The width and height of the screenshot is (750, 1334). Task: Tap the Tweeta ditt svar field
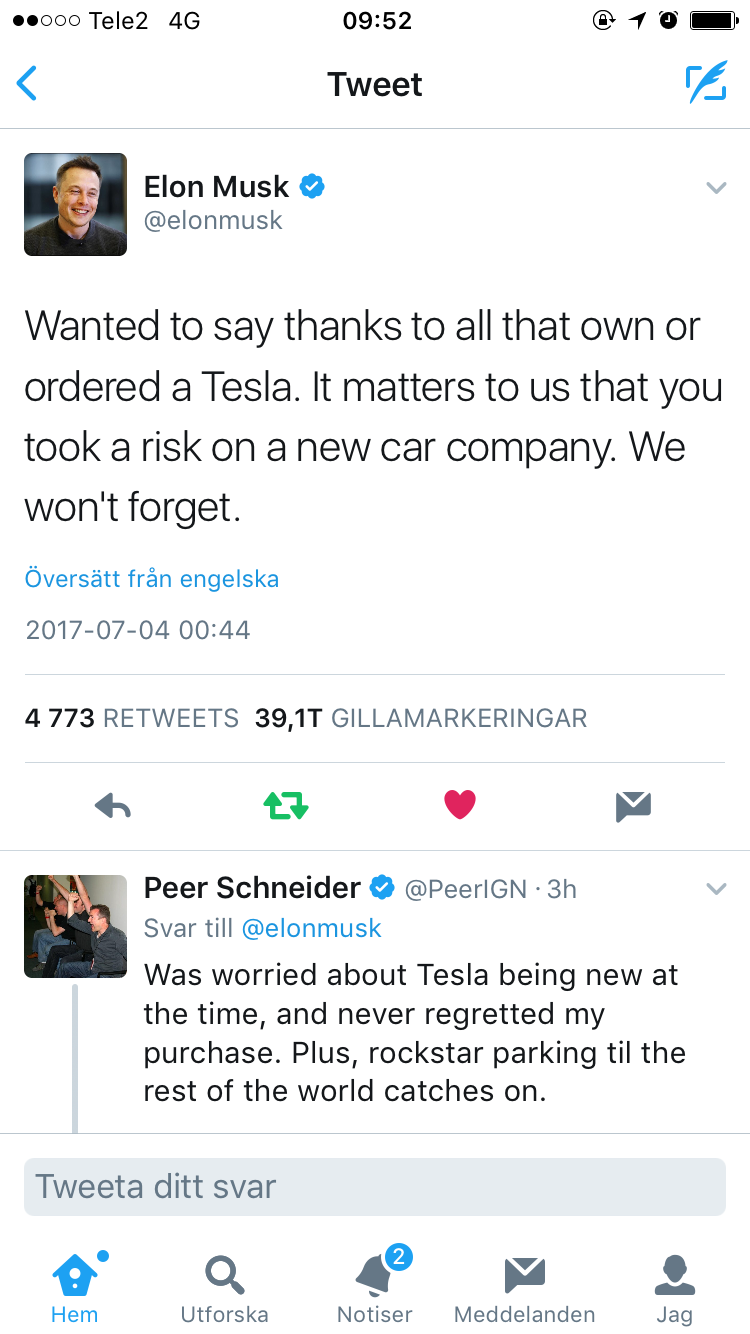(375, 1187)
